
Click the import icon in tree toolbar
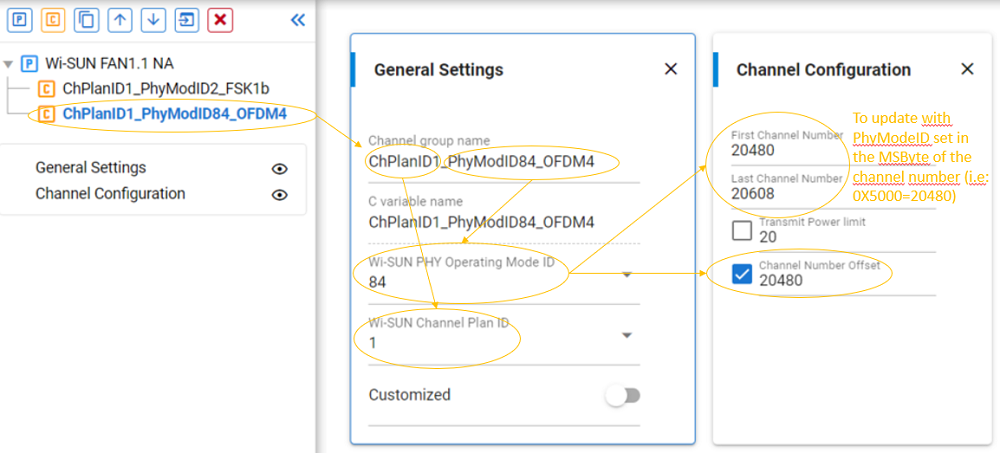coord(186,20)
